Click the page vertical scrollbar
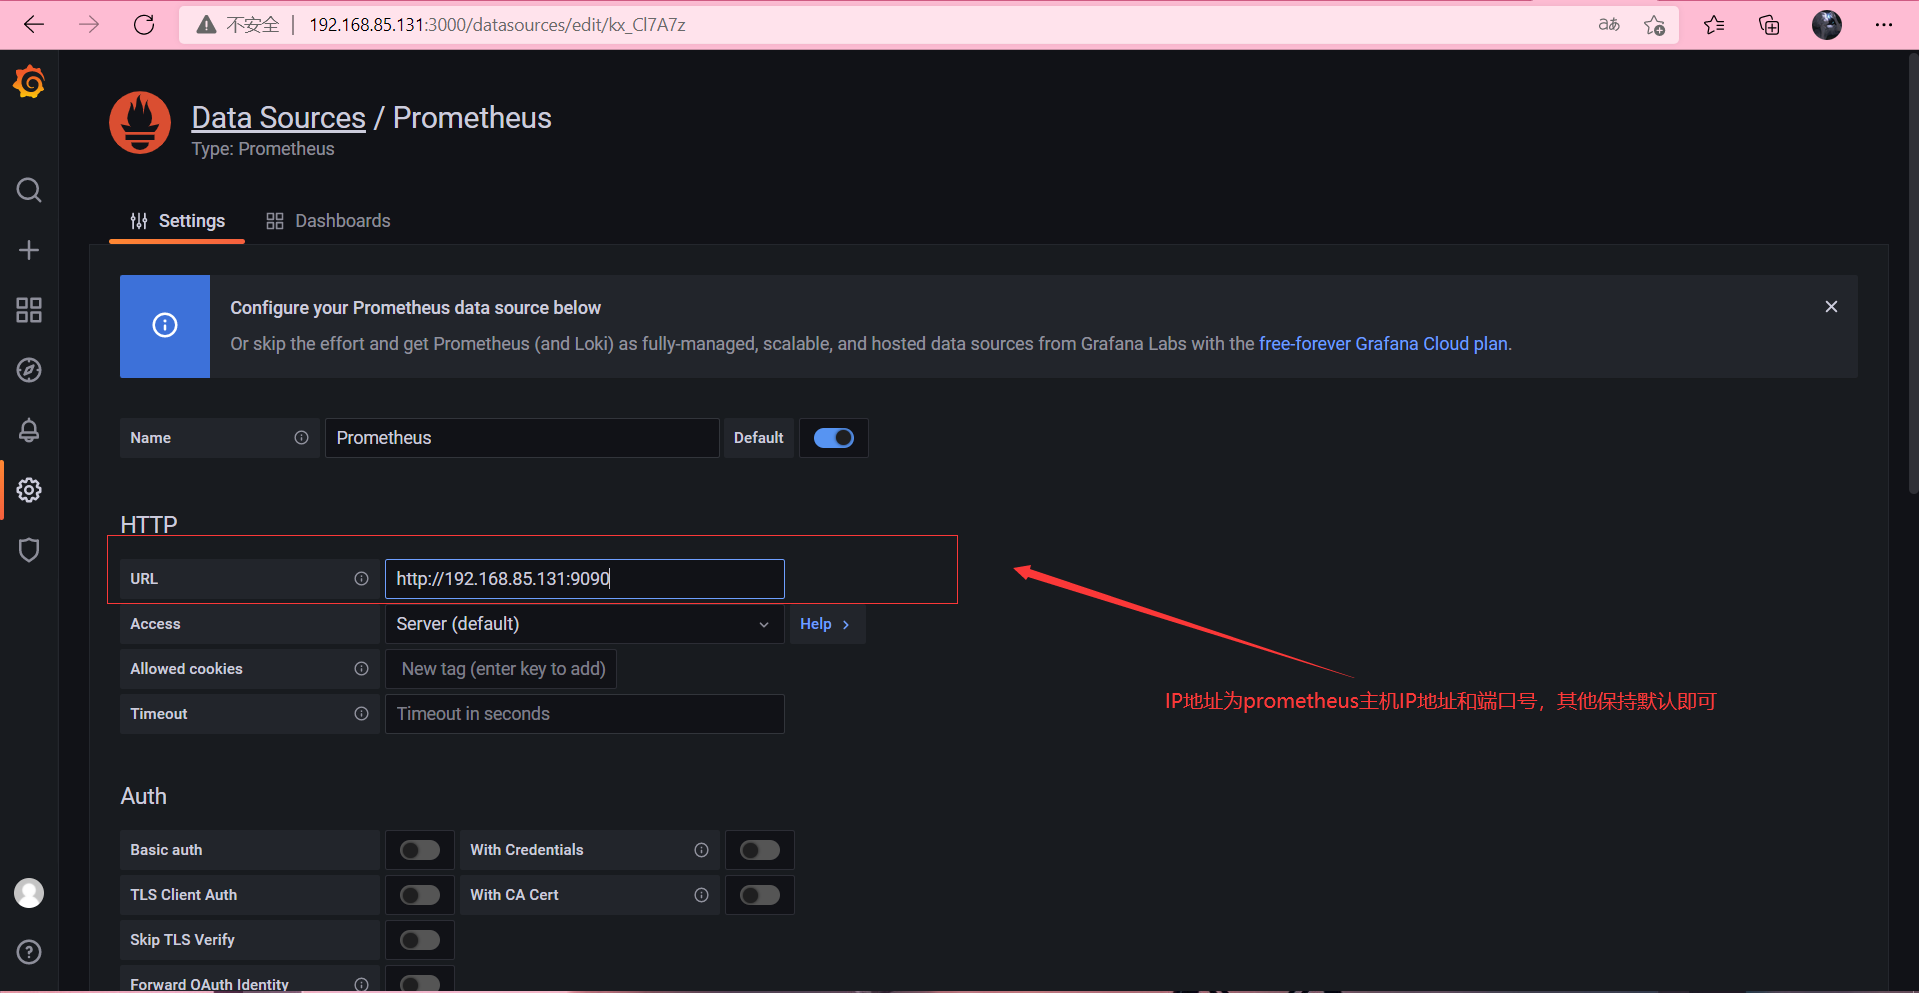The height and width of the screenshot is (993, 1919). [1913, 272]
